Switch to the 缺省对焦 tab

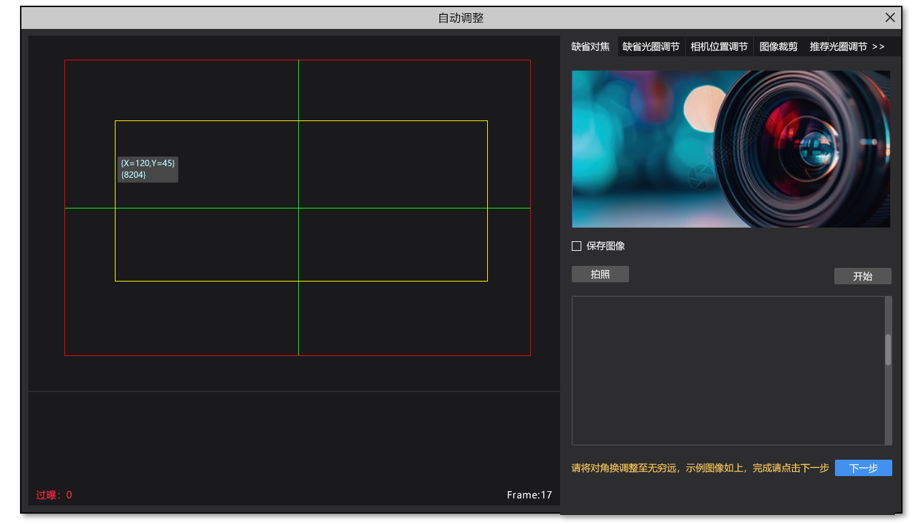590,47
